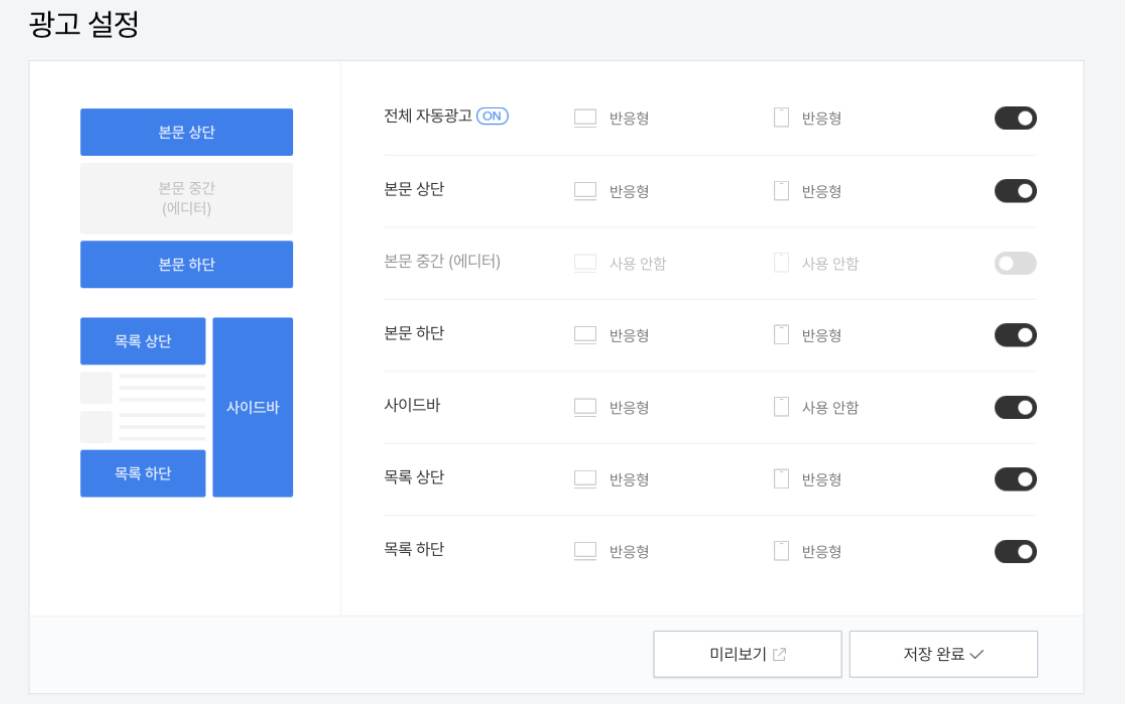This screenshot has height=704, width=1125.
Task: Select the 목록 하단 block in the layout preview
Action: click(x=143, y=473)
